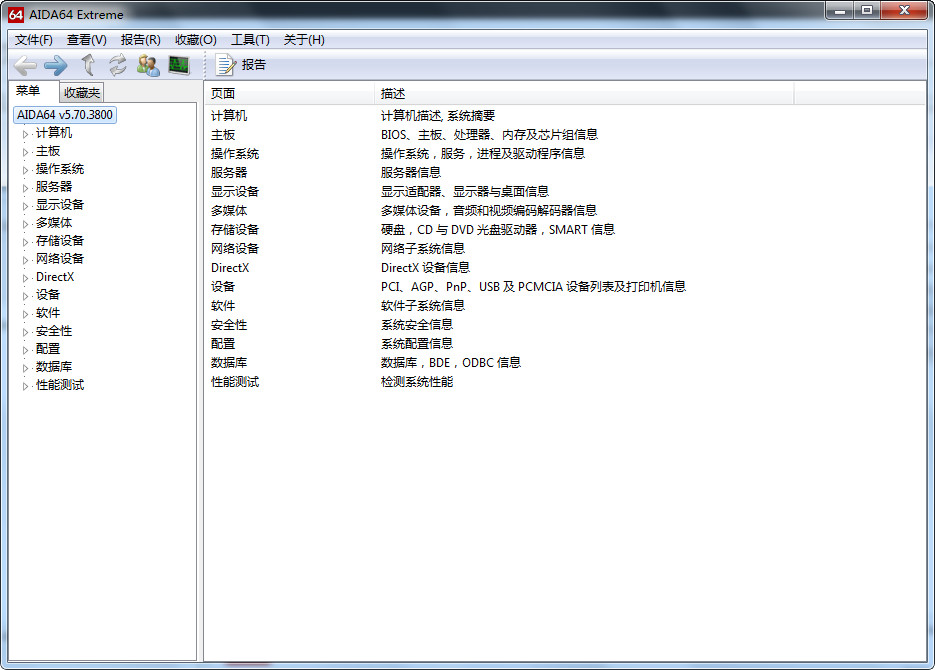Go back with the left arrow toolbar icon
The width and height of the screenshot is (935, 670).
[25, 65]
